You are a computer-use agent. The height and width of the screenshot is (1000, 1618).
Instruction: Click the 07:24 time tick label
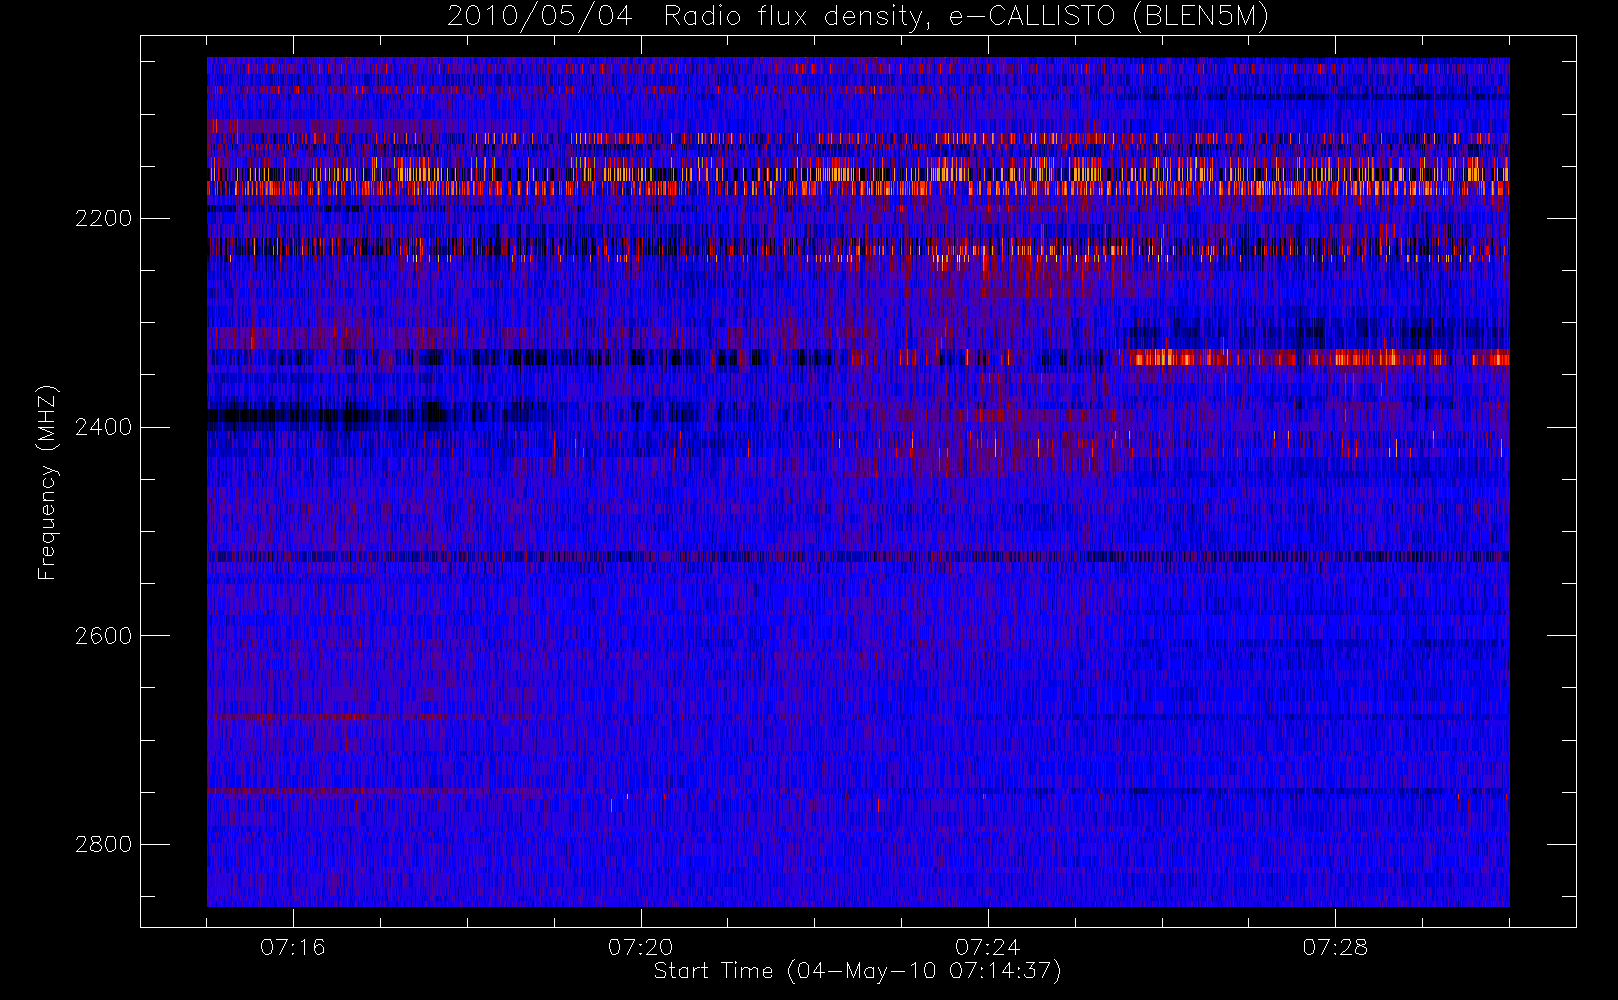[988, 947]
